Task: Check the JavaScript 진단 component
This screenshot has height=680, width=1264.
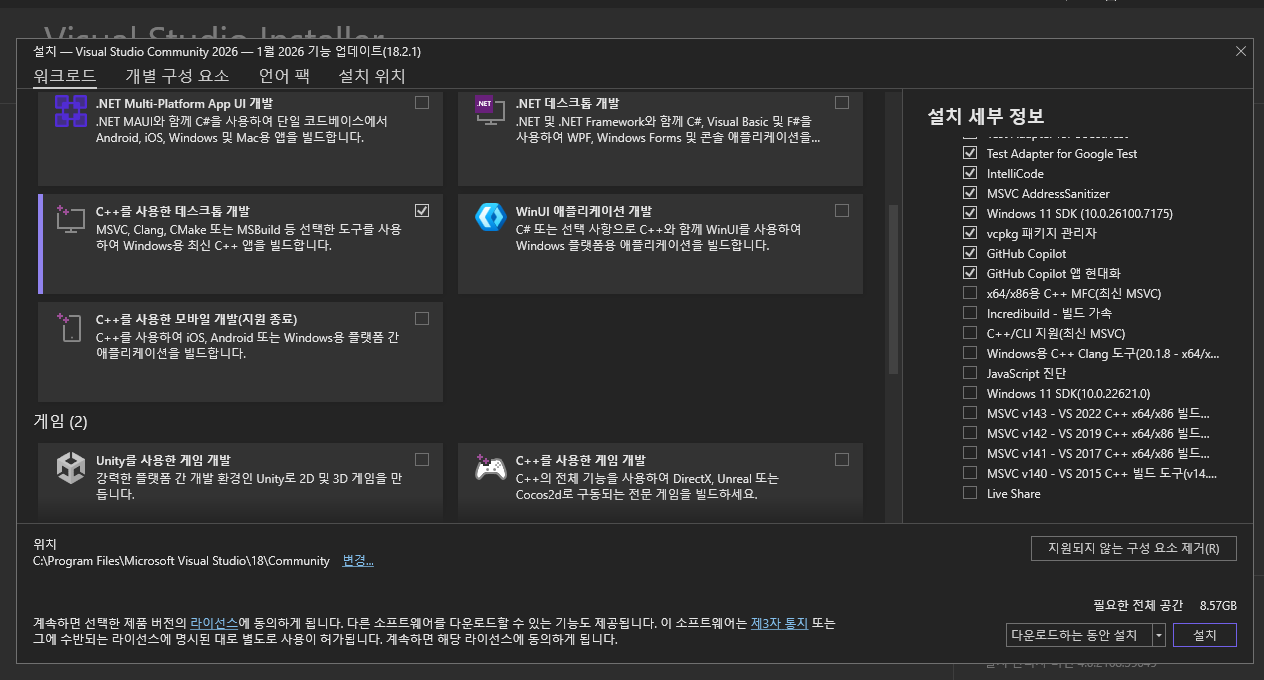Action: (970, 373)
